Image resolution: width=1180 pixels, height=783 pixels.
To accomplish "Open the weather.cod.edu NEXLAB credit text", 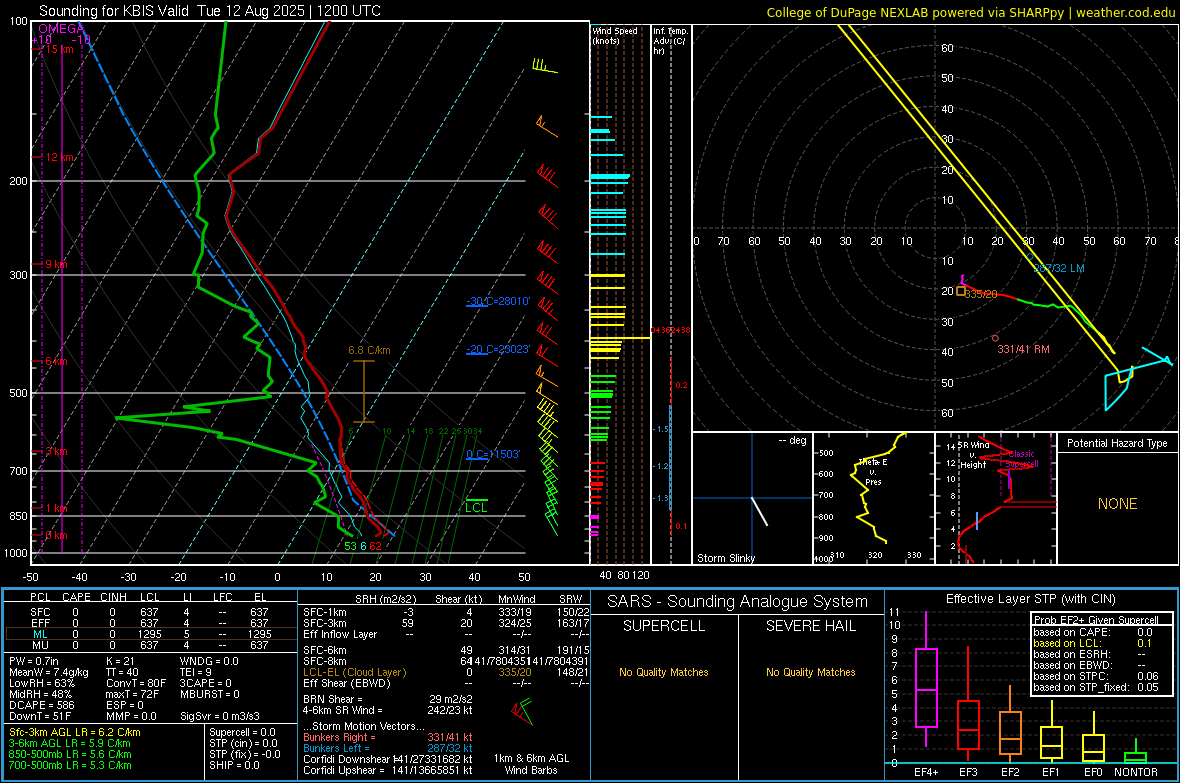I will [x=970, y=12].
